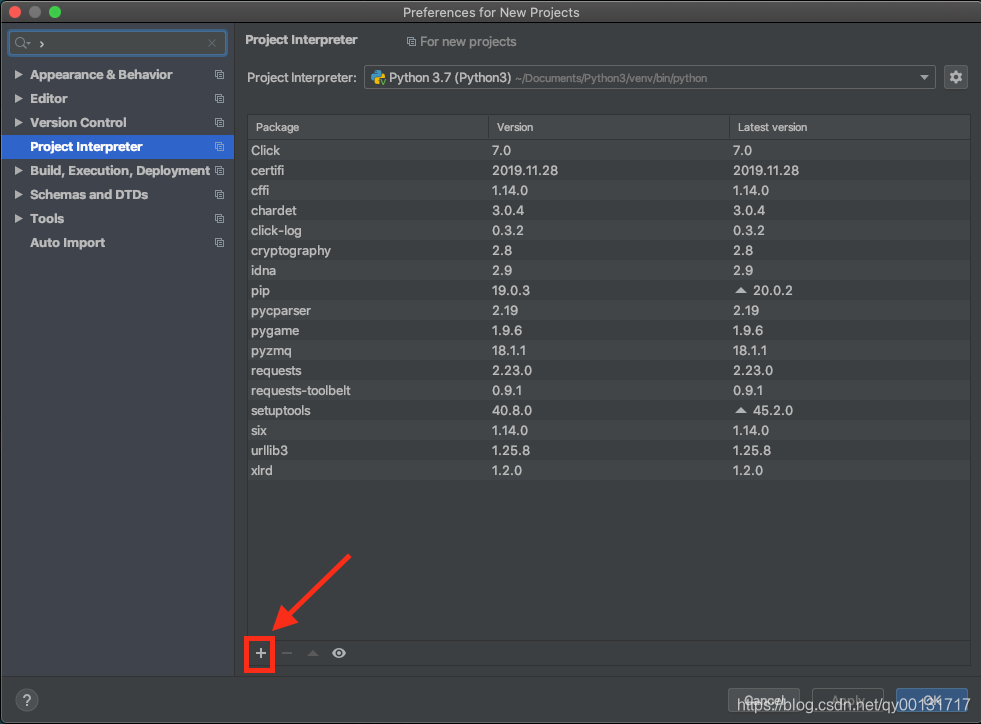Click version 2.23.0 in the requests row
This screenshot has height=724, width=981.
[x=512, y=370]
